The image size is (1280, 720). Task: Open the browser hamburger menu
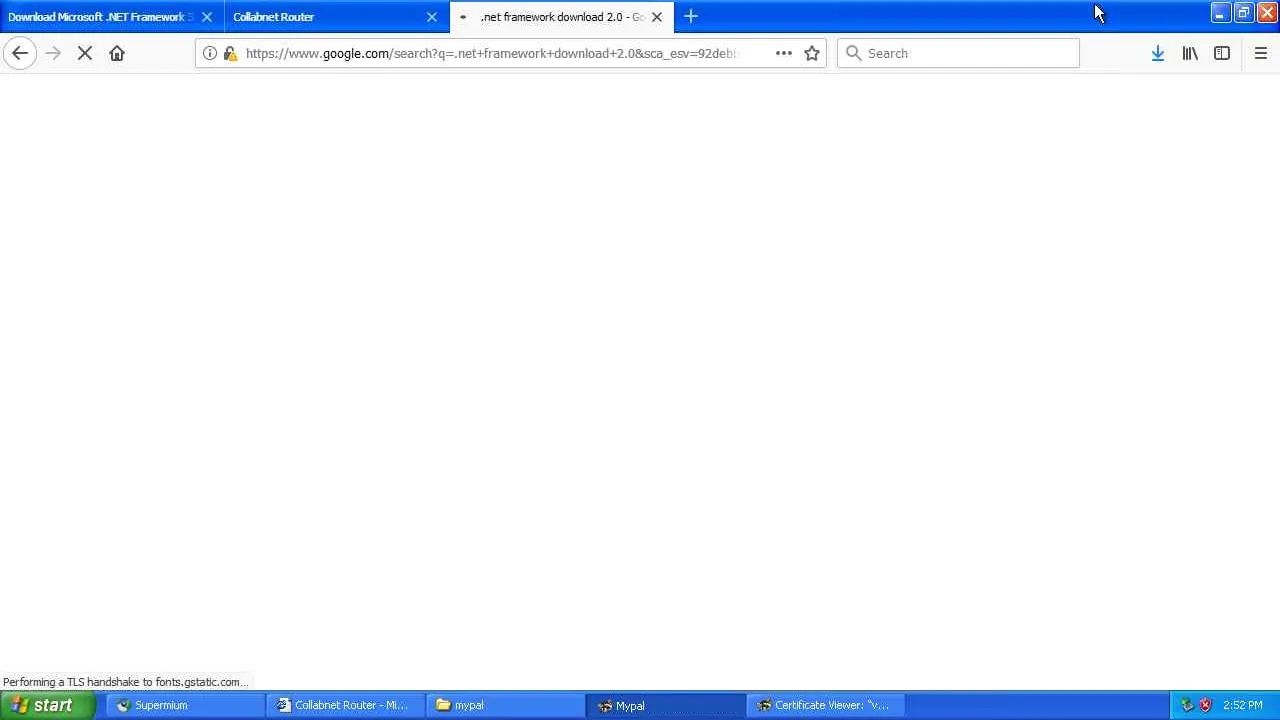1261,53
